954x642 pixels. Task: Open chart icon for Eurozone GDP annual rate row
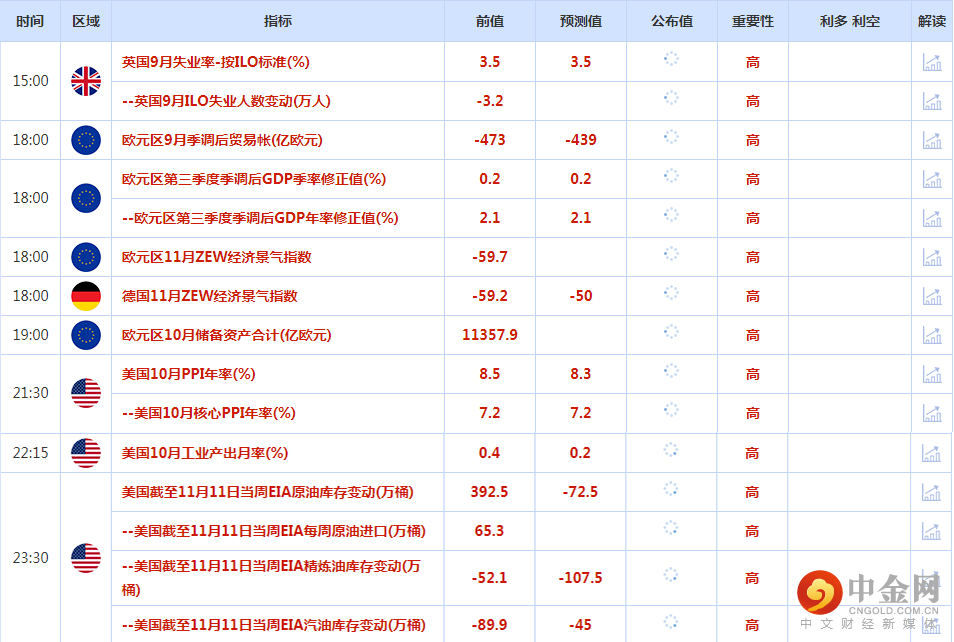pyautogui.click(x=932, y=218)
